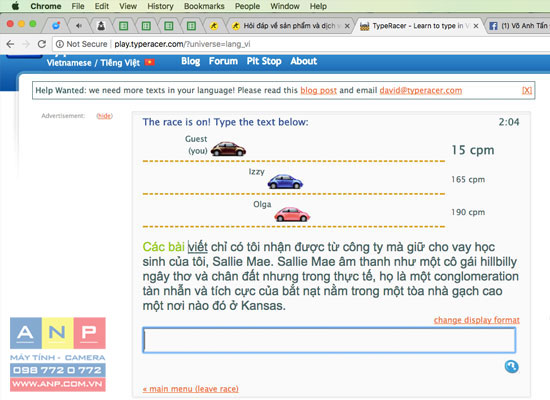Switch to the Facebook Võ Anh Tấn tab
Image resolution: width=550 pixels, height=400 pixels.
pos(518,26)
